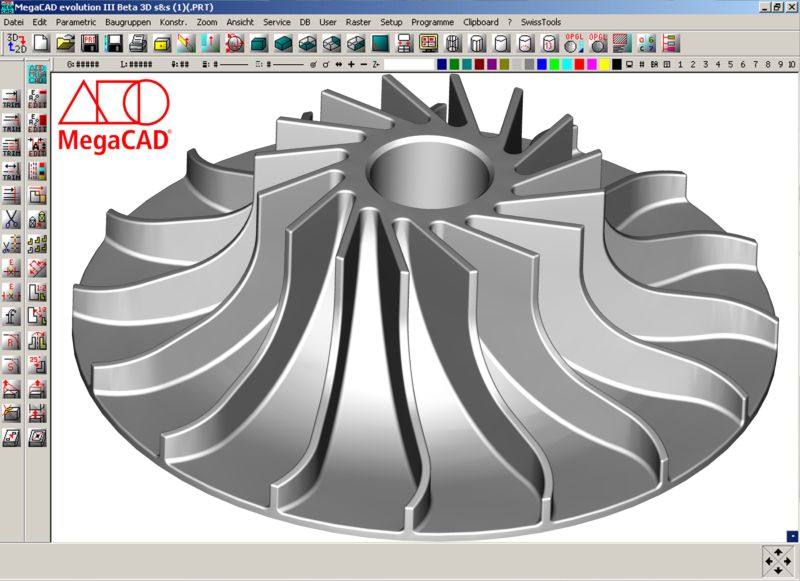This screenshot has height=581, width=800.
Task: Click the top TRIM tool icon
Action: click(12, 97)
